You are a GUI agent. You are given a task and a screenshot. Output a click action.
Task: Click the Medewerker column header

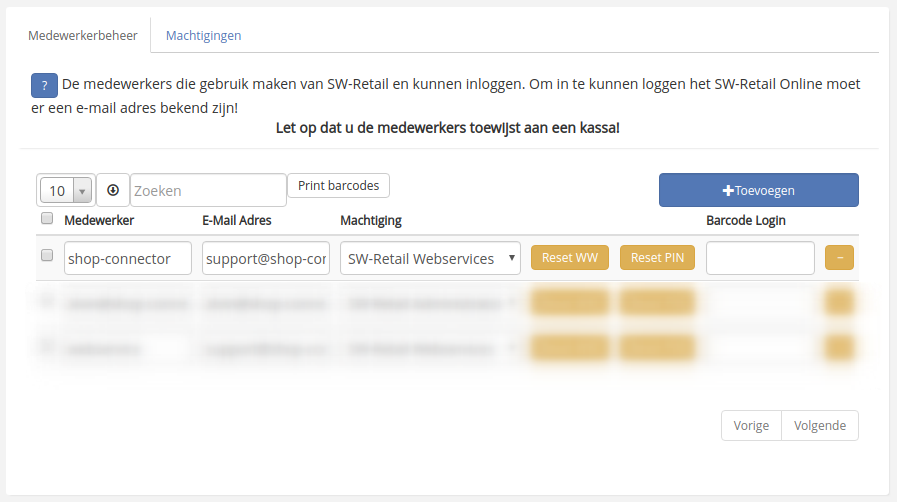point(99,220)
